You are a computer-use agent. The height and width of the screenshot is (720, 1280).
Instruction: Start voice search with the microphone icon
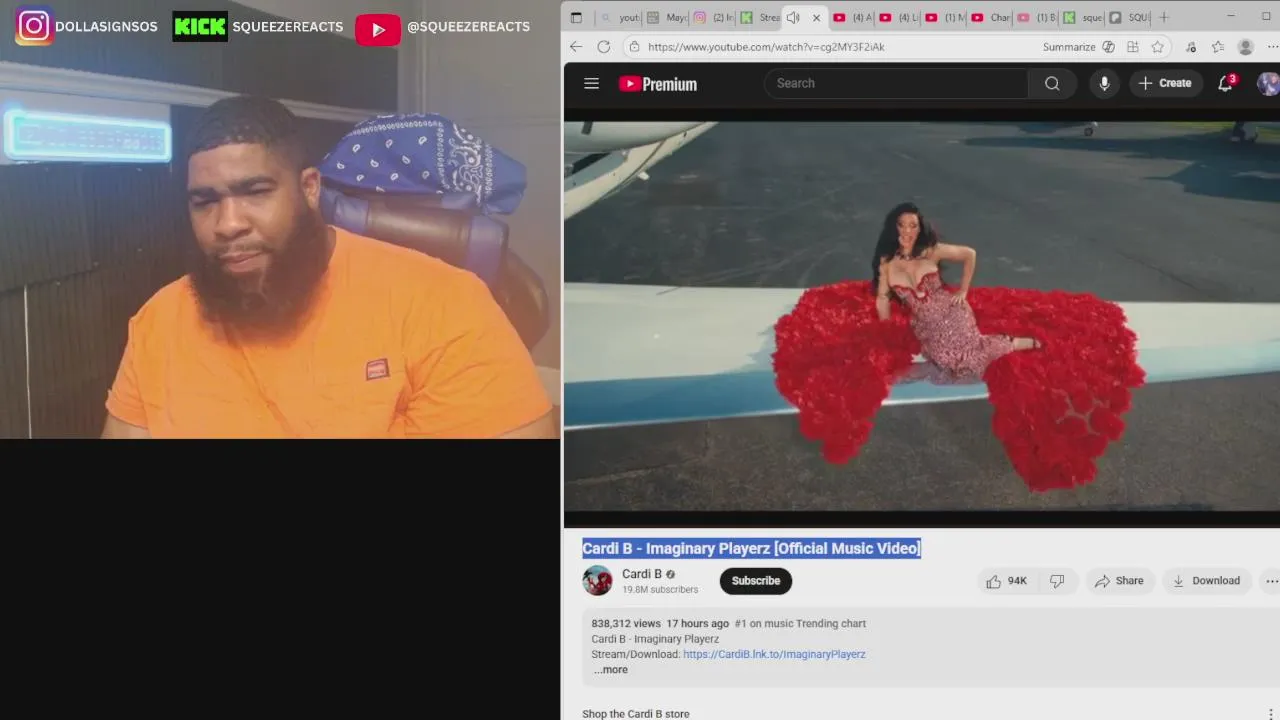pyautogui.click(x=1104, y=84)
